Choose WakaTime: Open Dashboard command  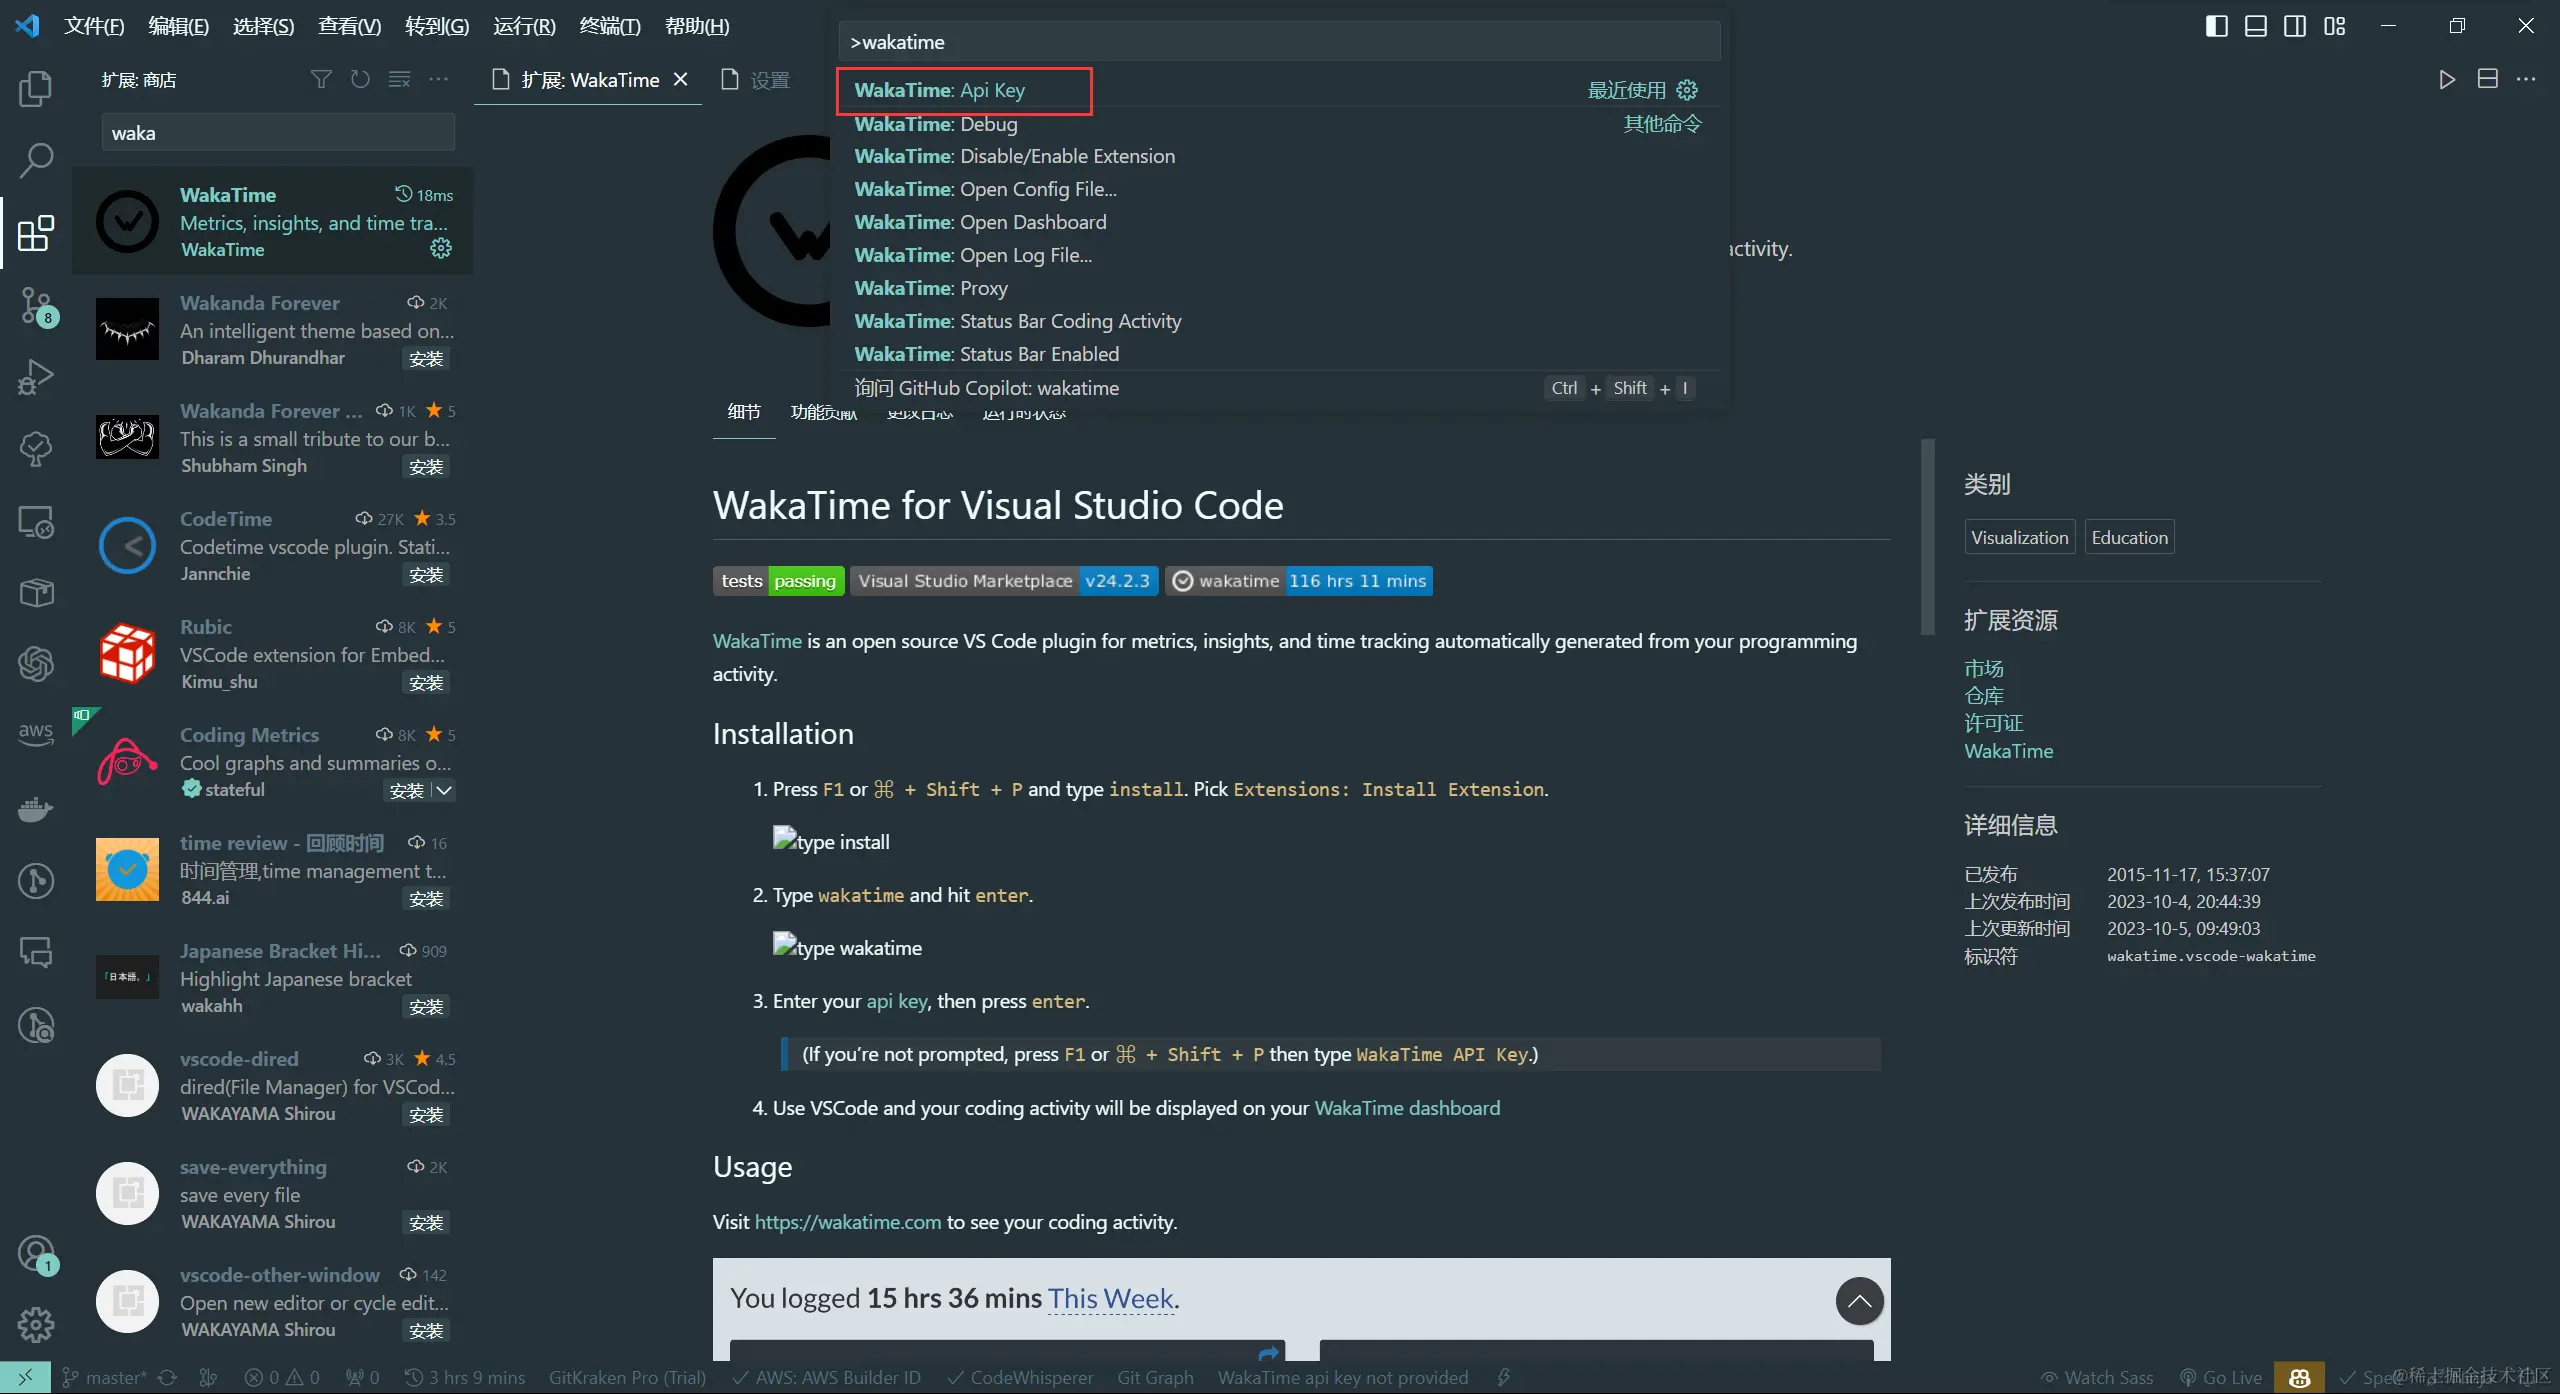click(x=1278, y=222)
